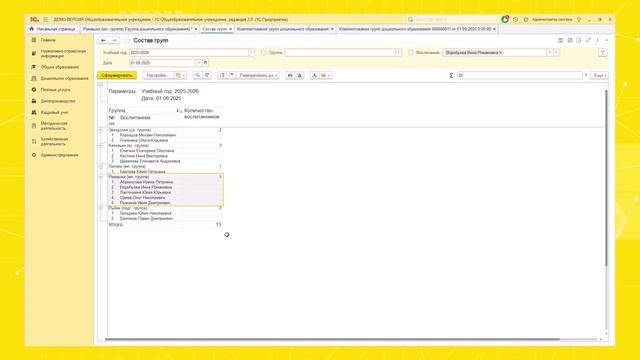
Task: Open Администрирование section in sidebar
Action: point(59,155)
